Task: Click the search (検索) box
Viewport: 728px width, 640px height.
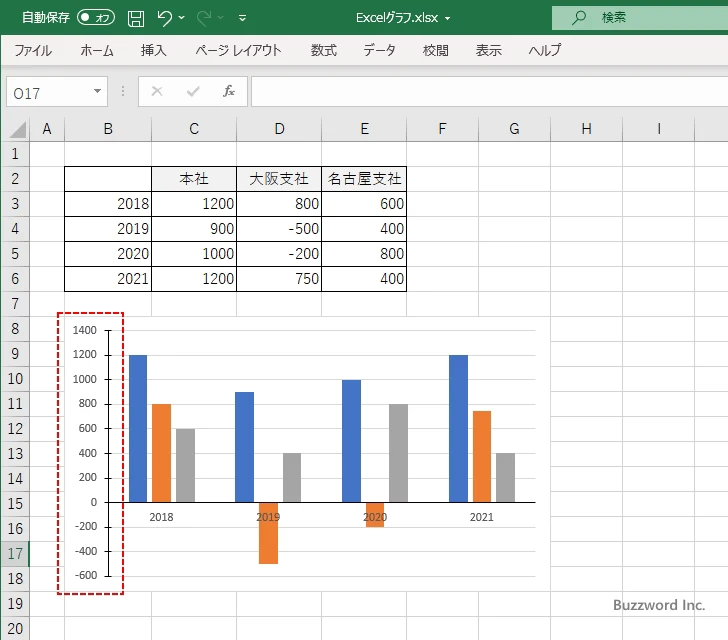Action: point(640,18)
